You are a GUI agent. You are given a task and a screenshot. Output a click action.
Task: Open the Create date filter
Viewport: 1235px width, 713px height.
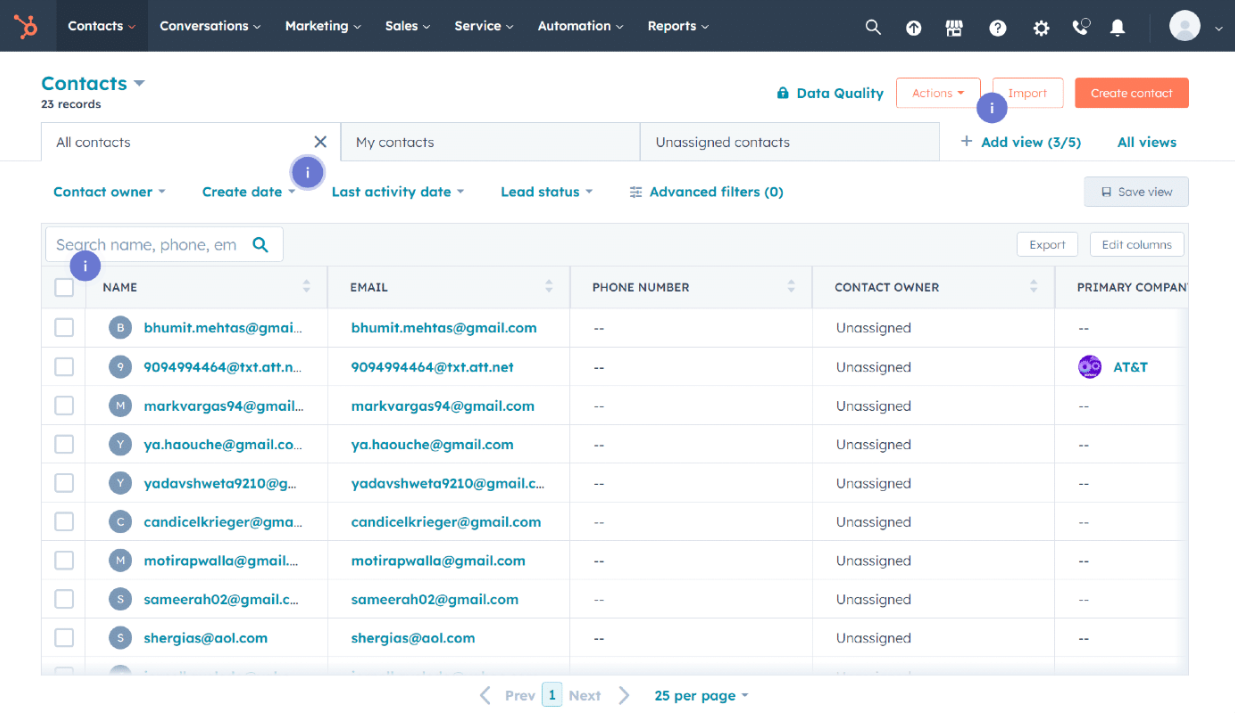(x=249, y=192)
